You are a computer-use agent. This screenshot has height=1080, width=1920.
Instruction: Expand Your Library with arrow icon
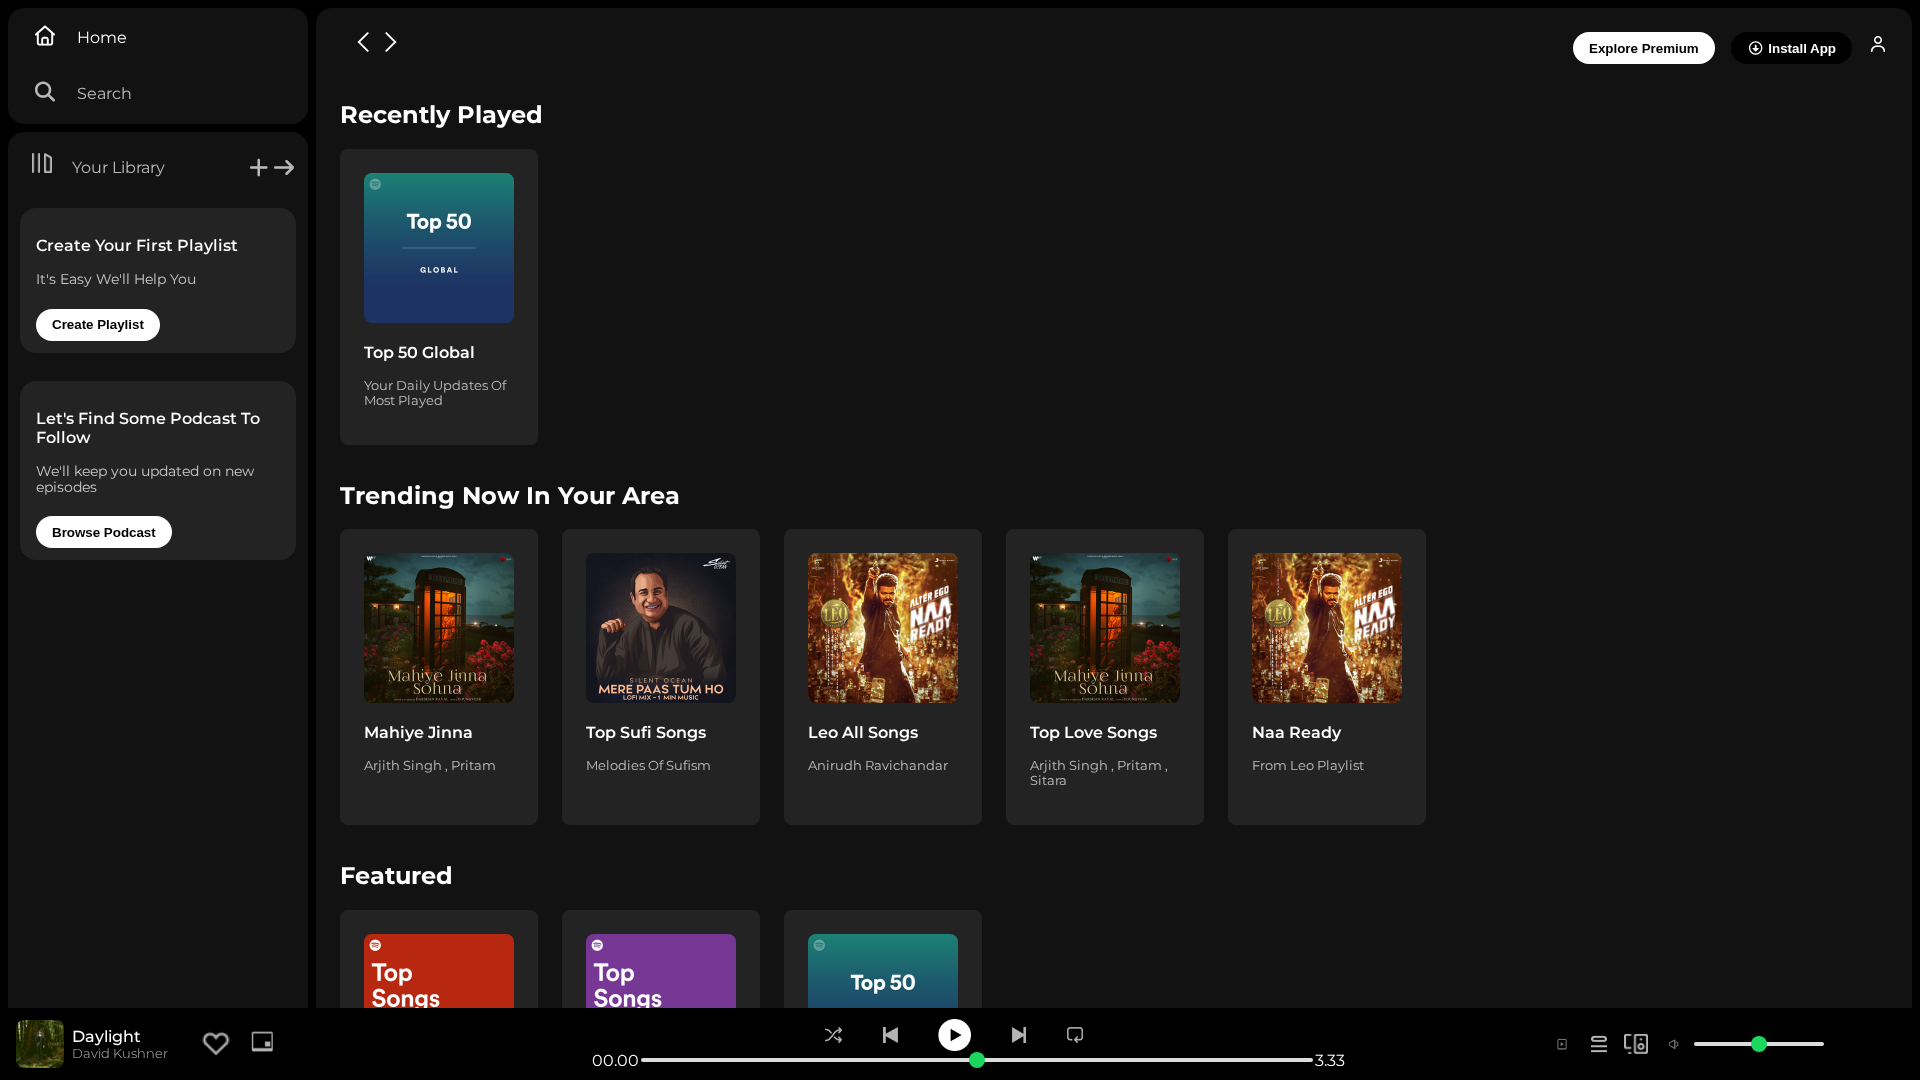click(285, 167)
